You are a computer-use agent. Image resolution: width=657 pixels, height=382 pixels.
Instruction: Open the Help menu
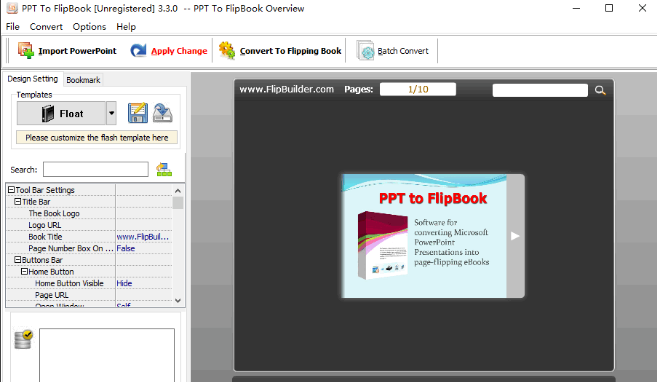(126, 27)
